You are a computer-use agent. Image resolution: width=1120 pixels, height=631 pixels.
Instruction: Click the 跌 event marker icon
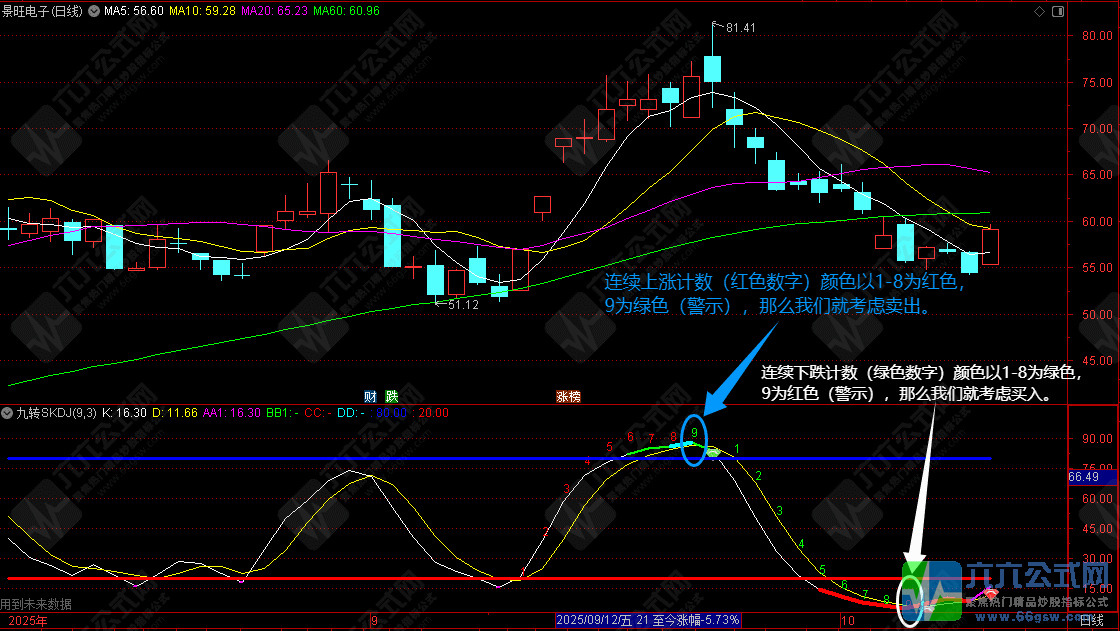392,395
